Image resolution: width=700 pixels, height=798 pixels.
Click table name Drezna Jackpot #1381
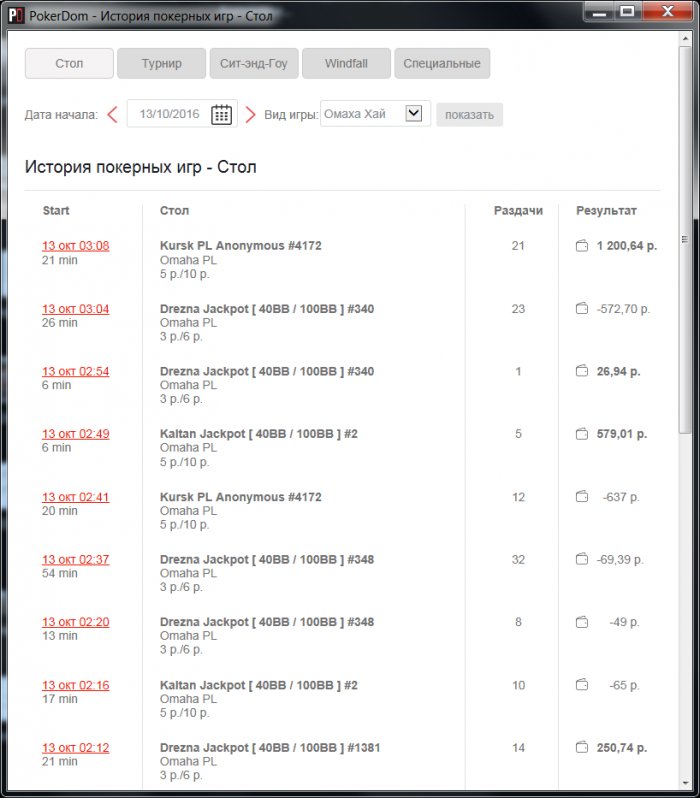270,748
